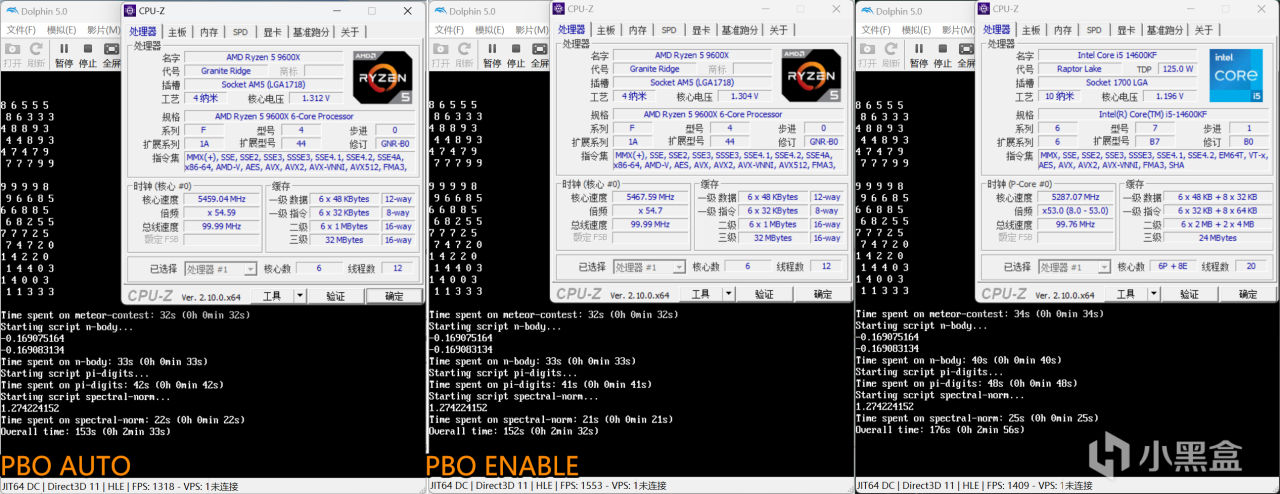Switch to Mainboard (主板) tab in left CPU-Z
Viewport: 1280px width, 494px height.
point(177,32)
